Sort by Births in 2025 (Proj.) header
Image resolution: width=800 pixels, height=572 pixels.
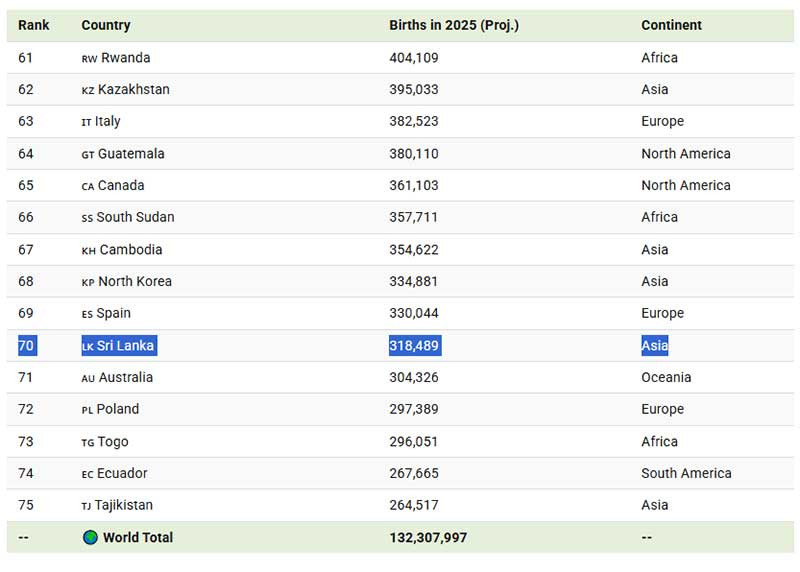click(454, 25)
